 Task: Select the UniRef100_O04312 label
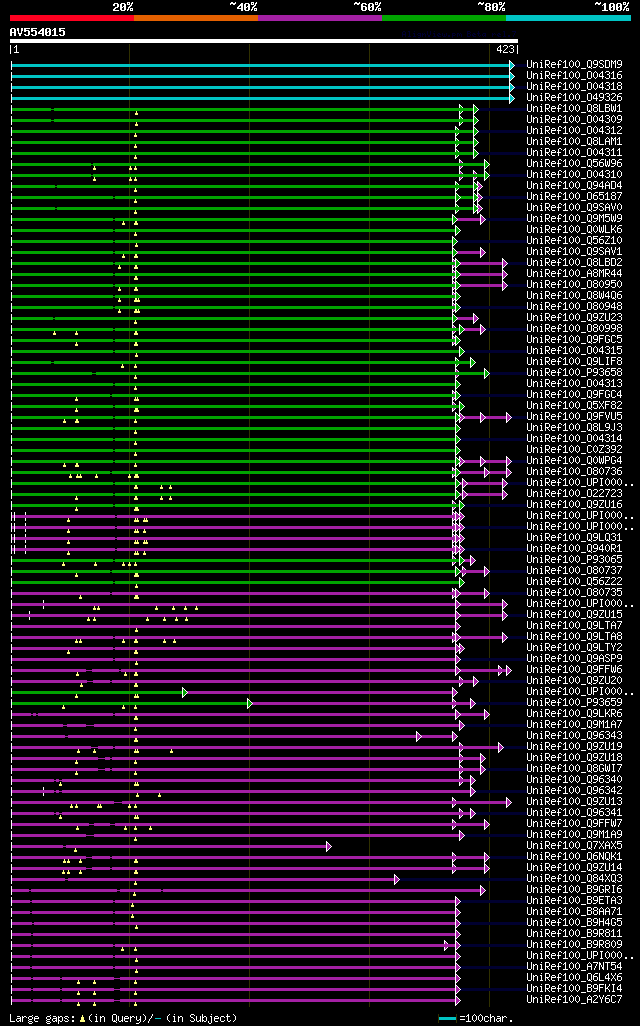pyautogui.click(x=575, y=131)
